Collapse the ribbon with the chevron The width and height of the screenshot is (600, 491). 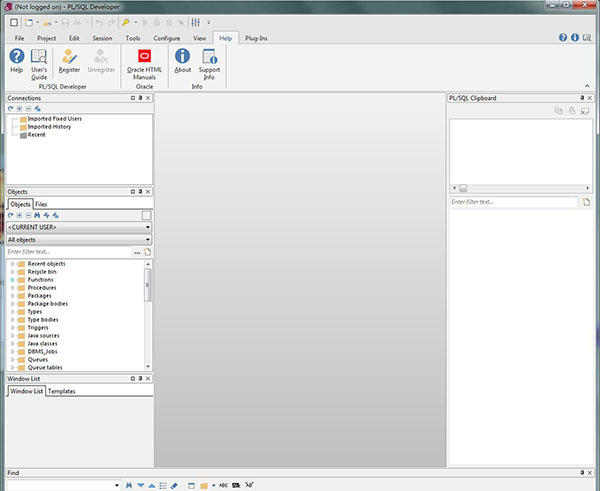587,86
